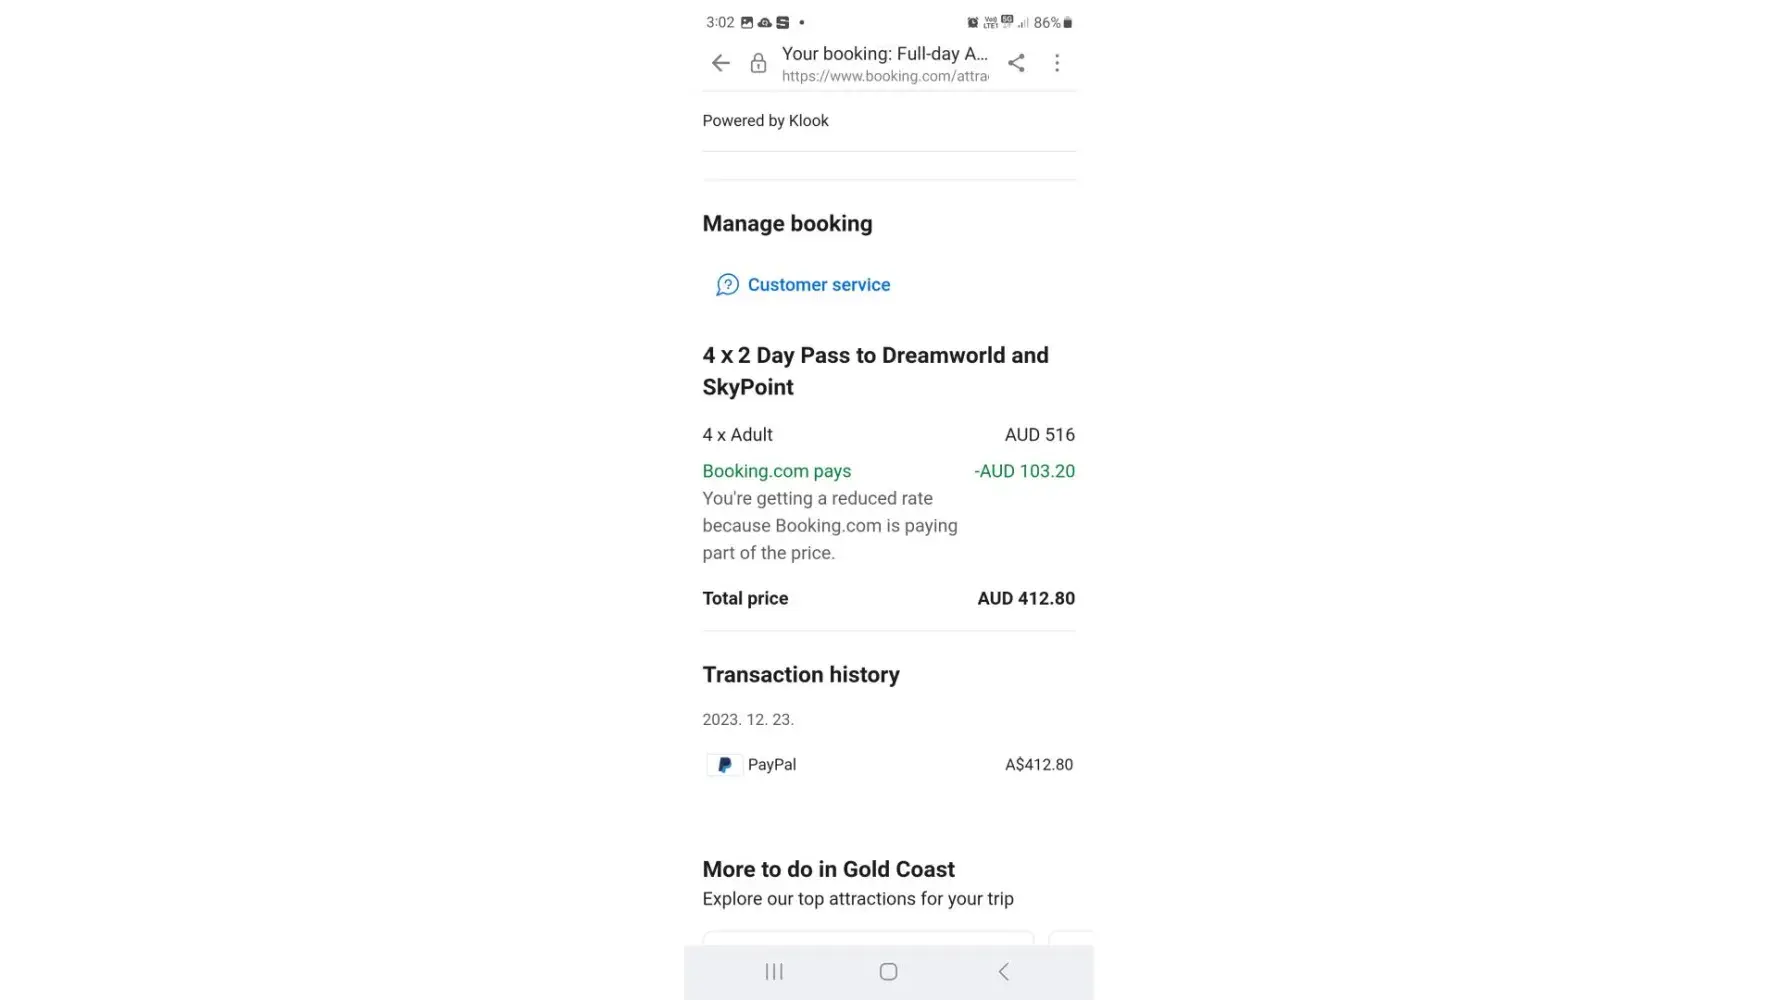Share this booking page
The image size is (1778, 1000).
[1016, 64]
